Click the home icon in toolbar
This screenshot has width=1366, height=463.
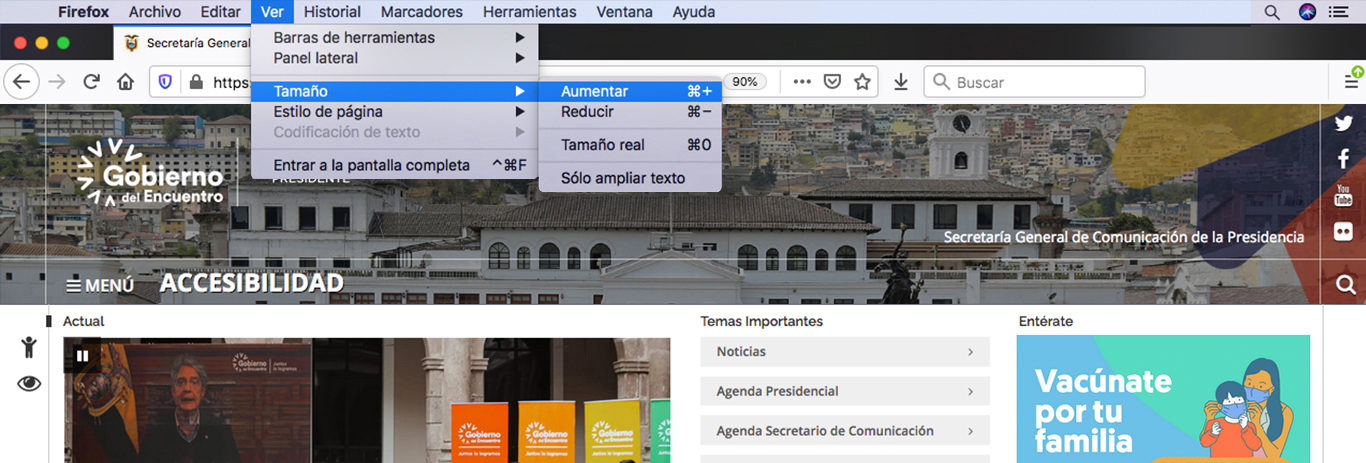click(125, 82)
